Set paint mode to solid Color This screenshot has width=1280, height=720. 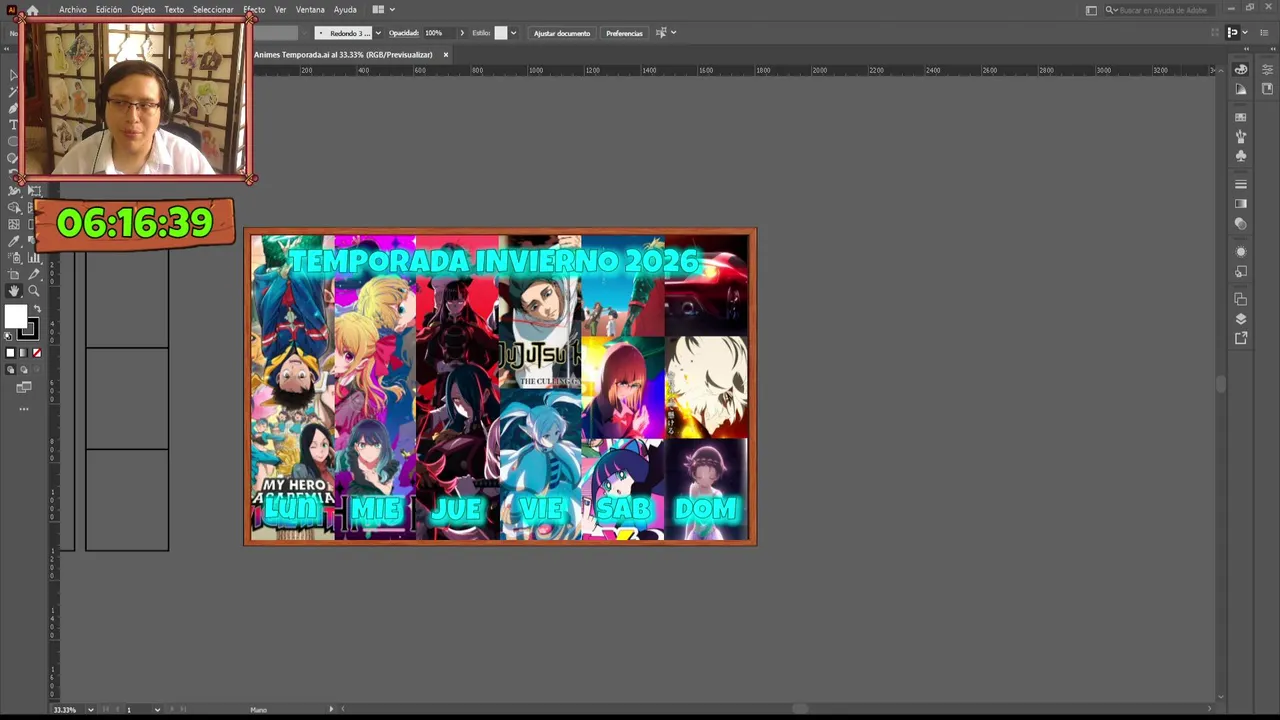(x=10, y=352)
